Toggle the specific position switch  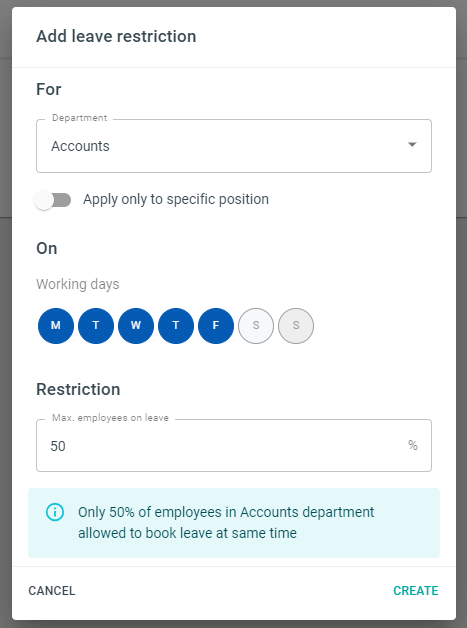53,200
